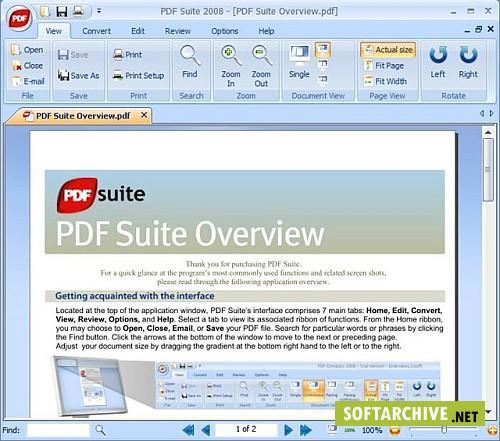This screenshot has height=441, width=500.
Task: Click the Save button in the Save group
Action: (73, 55)
